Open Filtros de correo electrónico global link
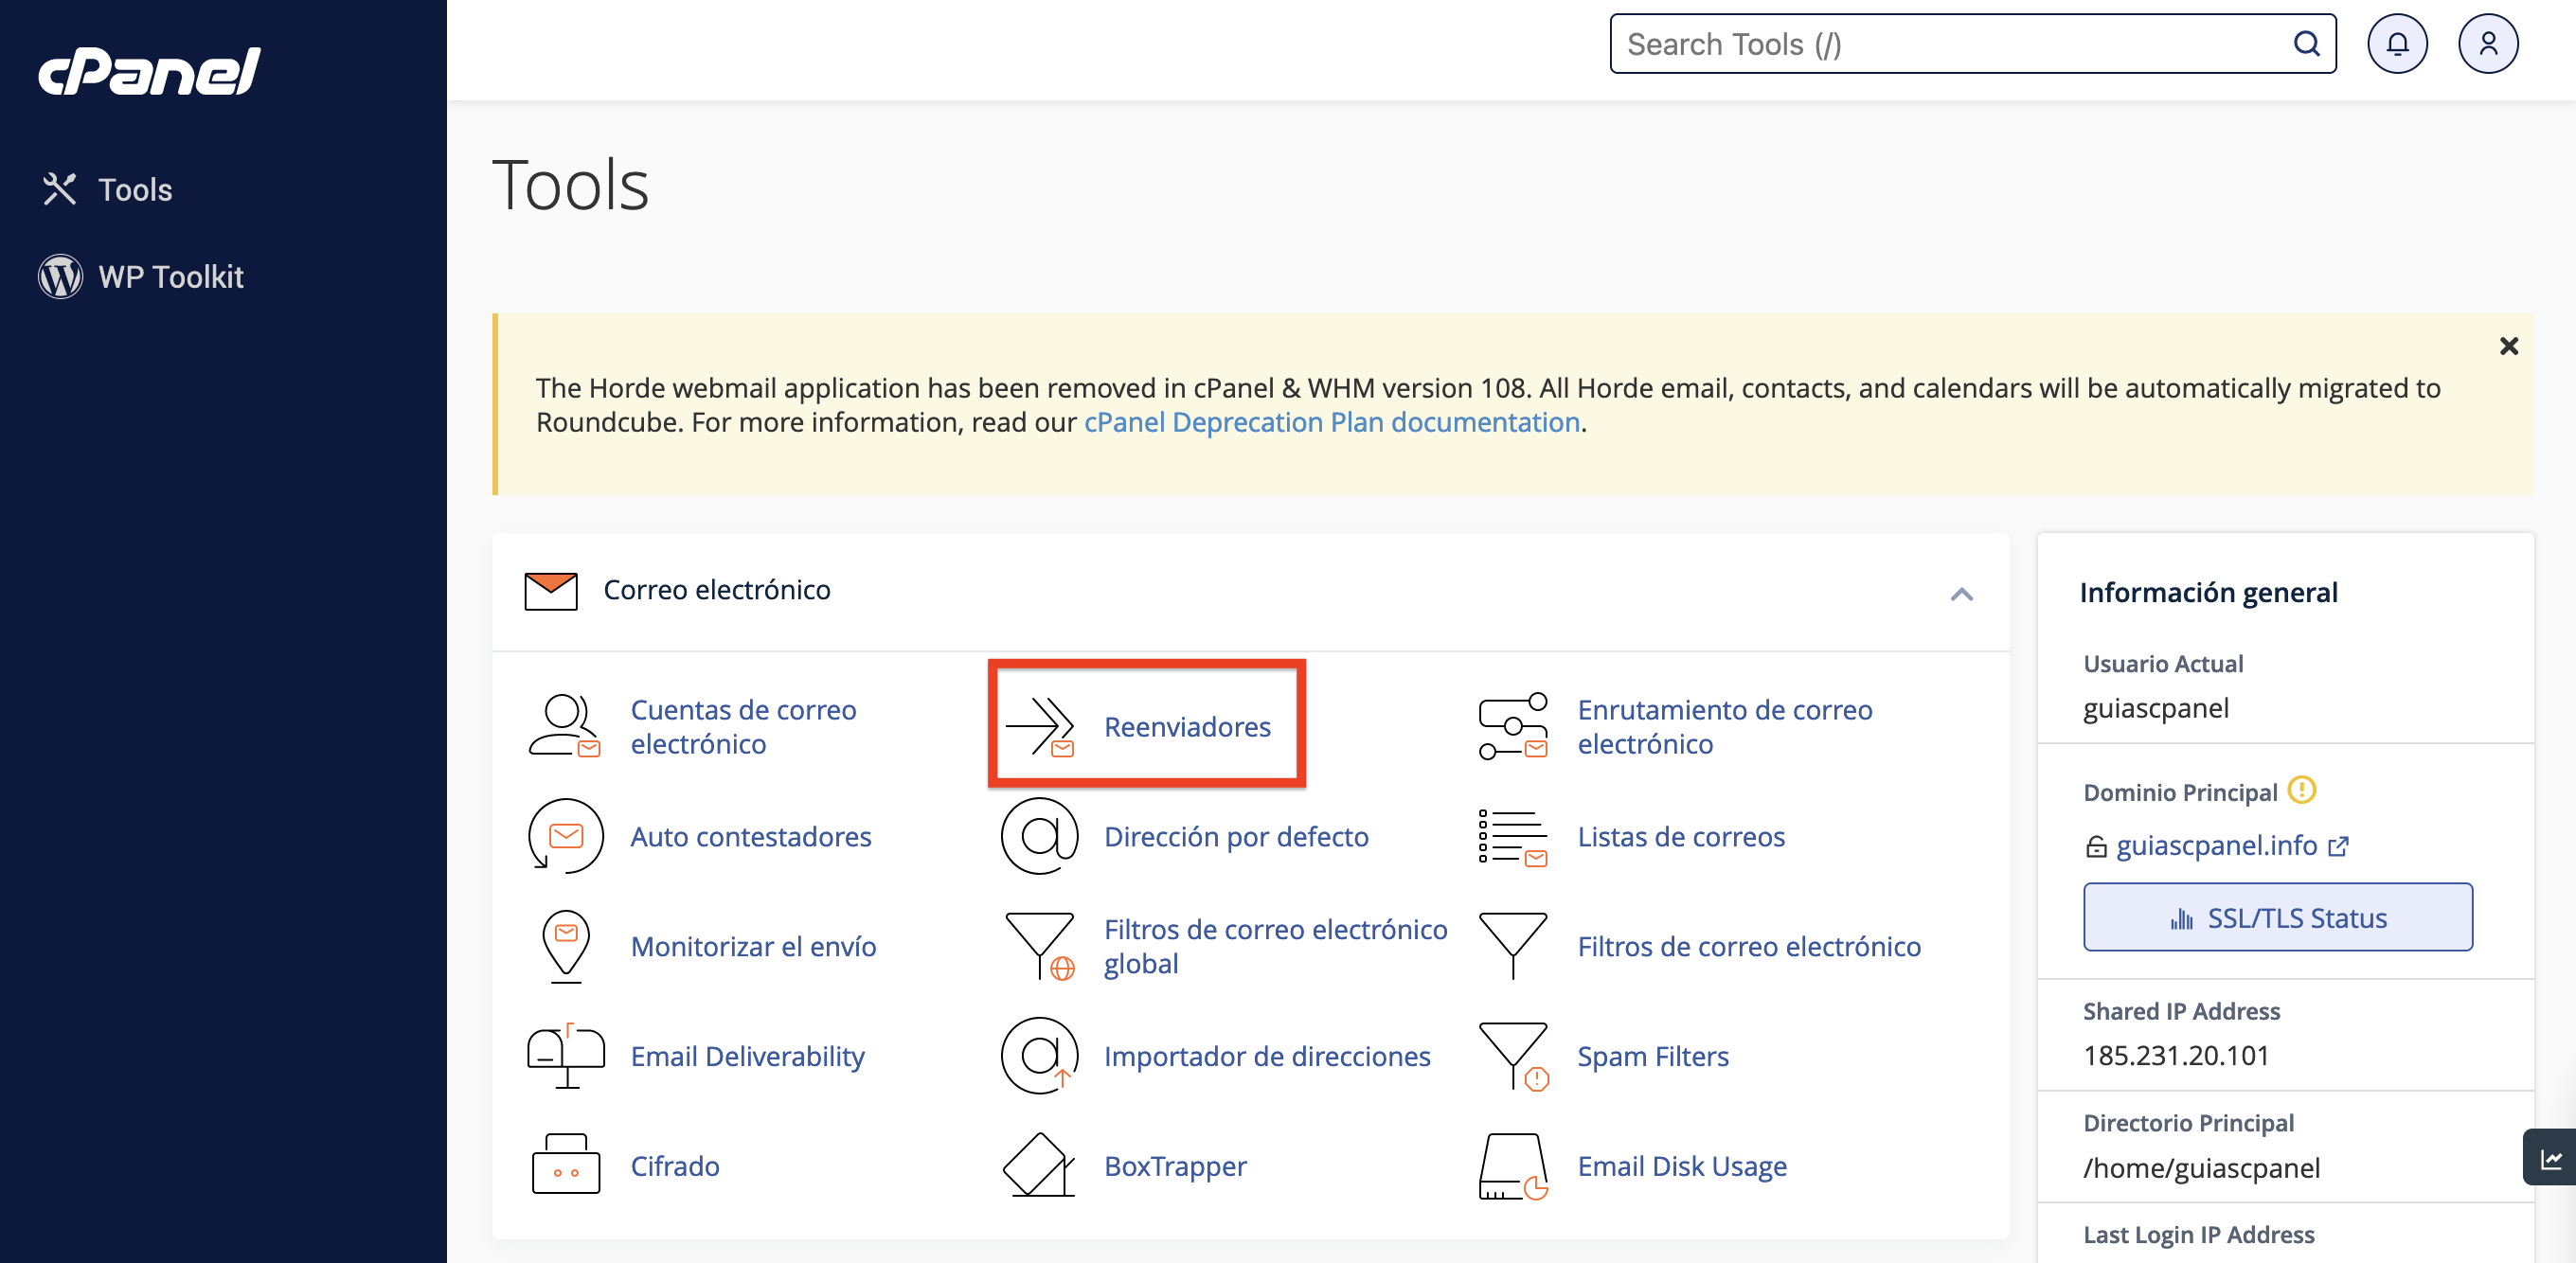The height and width of the screenshot is (1263, 2576). coord(1275,946)
